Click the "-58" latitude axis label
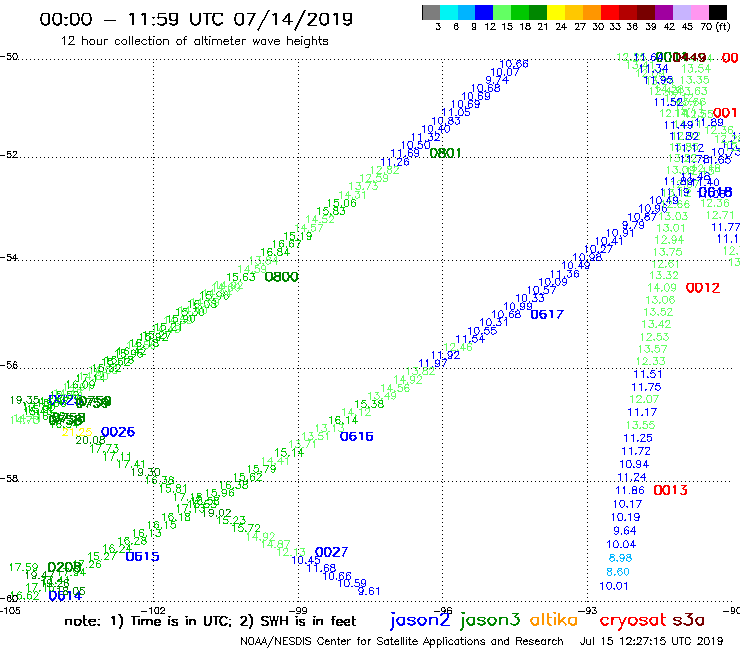 pyautogui.click(x=9, y=478)
